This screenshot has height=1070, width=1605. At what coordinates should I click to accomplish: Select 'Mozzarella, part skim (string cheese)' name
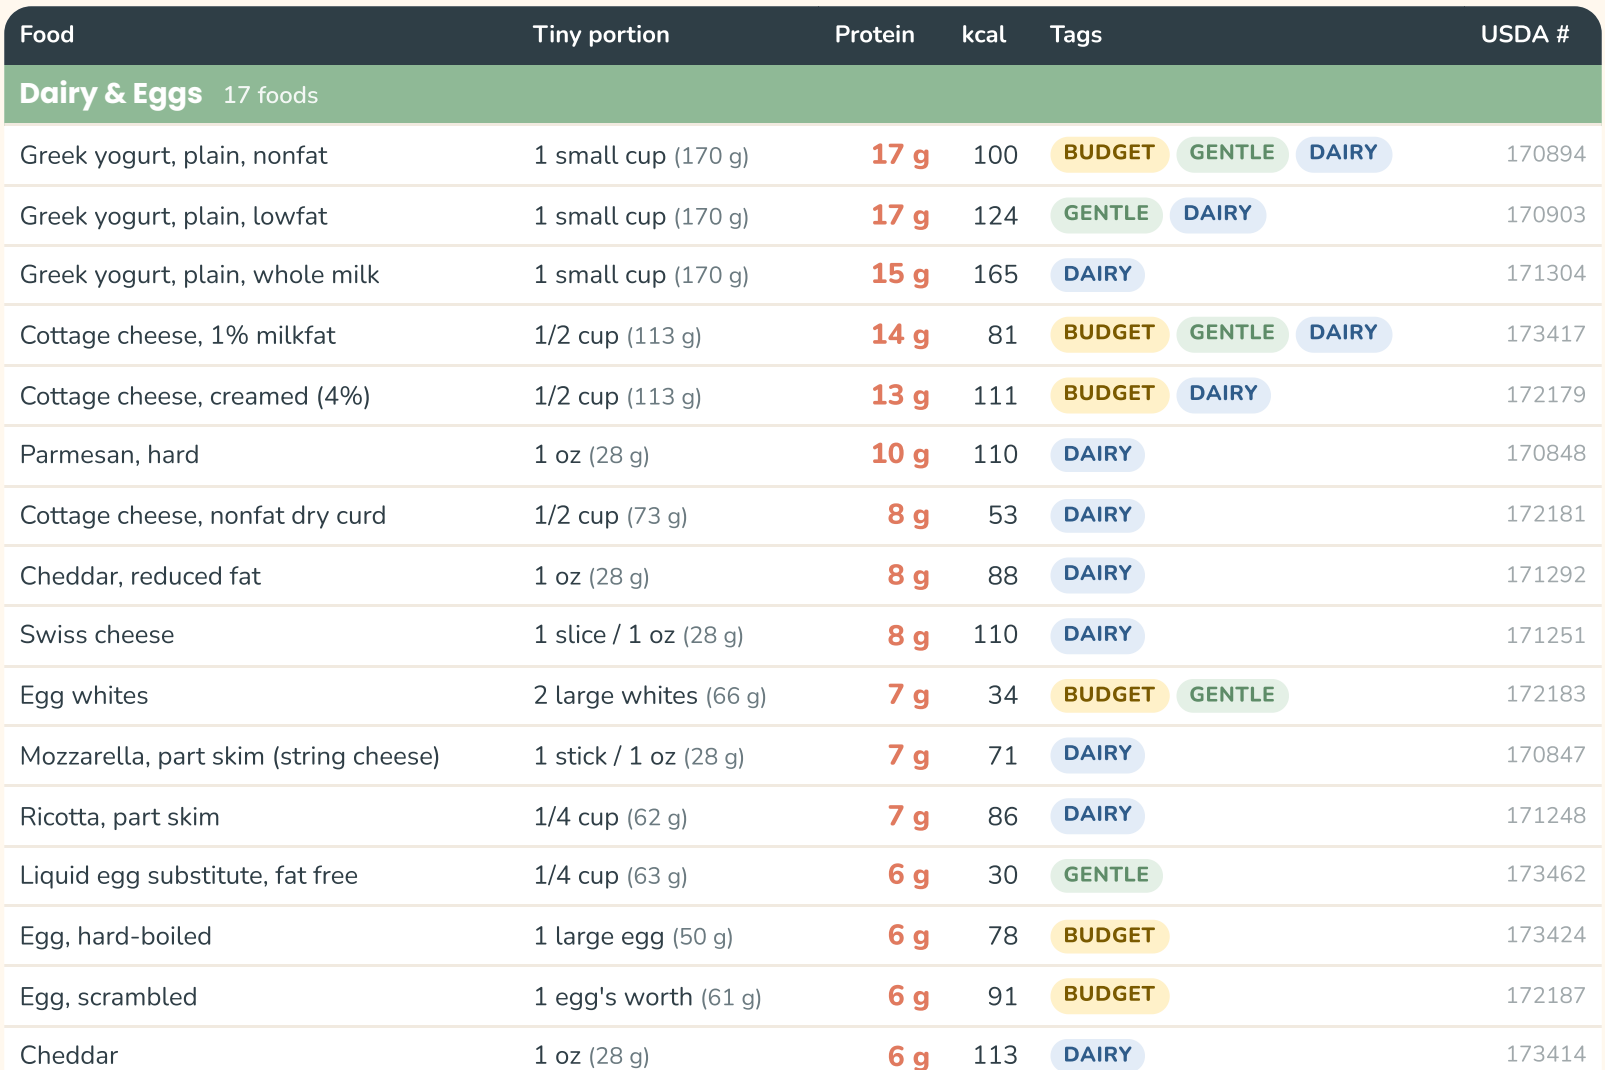tap(230, 756)
